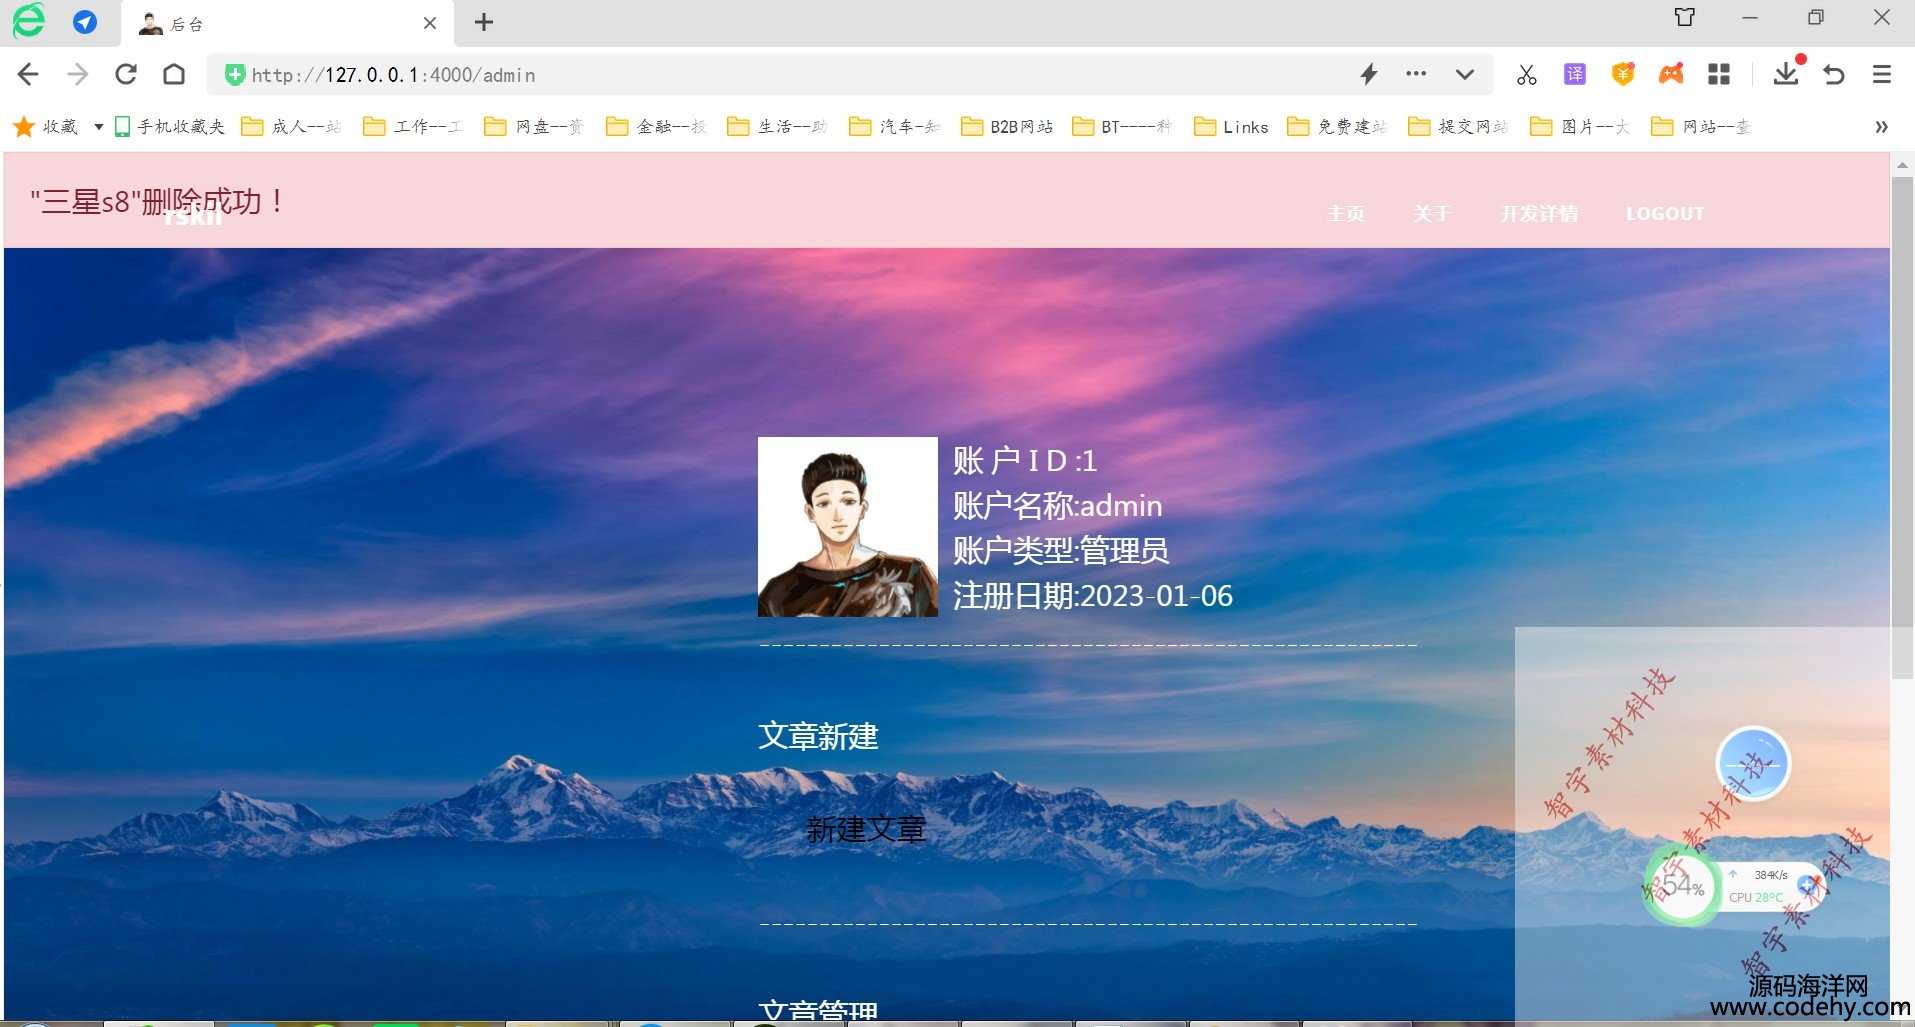Viewport: 1915px width, 1027px height.
Task: Expand the address bar dropdown chevron
Action: (1465, 74)
